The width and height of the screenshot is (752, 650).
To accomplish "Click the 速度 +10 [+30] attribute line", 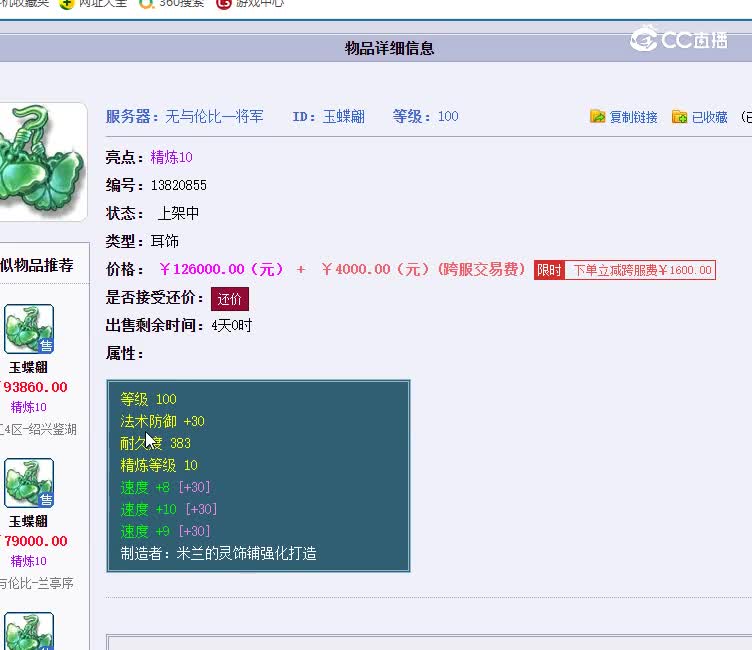I will [x=168, y=509].
